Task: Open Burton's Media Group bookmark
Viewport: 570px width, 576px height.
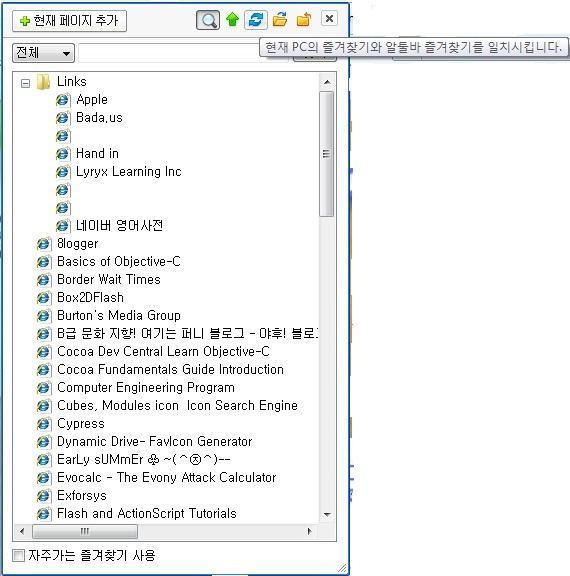Action: [x=119, y=316]
